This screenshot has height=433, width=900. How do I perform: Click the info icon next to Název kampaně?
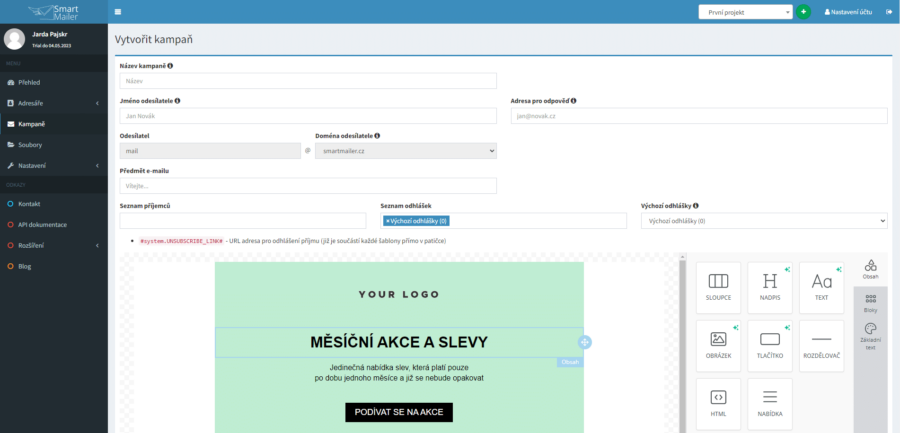[170, 65]
